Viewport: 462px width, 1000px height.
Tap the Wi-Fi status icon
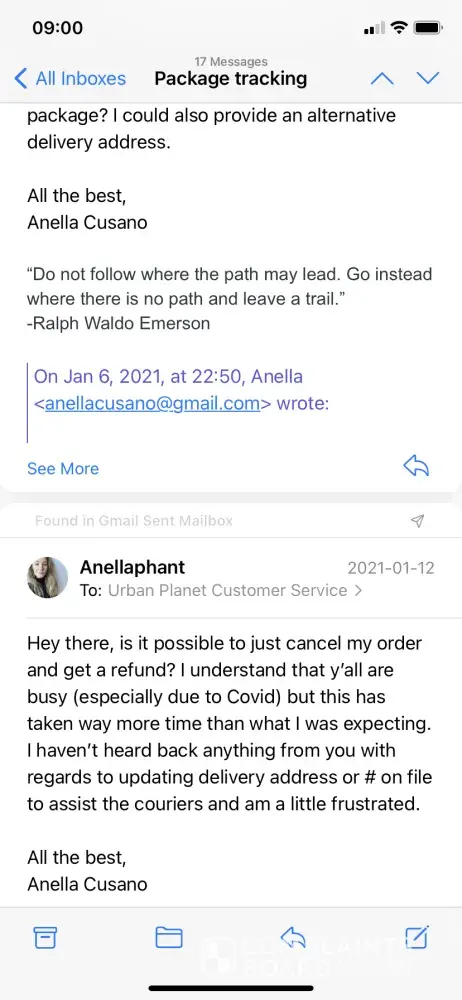399,28
